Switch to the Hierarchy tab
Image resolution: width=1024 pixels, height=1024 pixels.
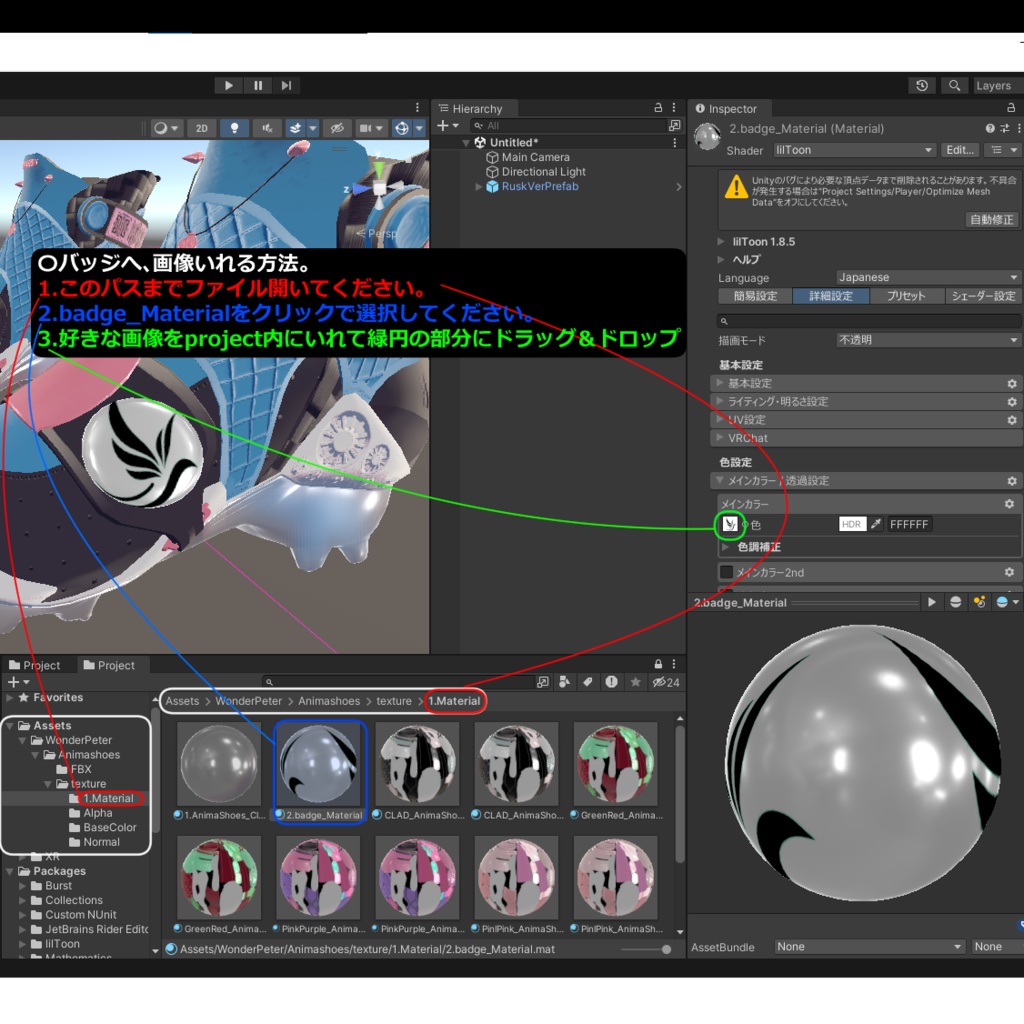477,108
